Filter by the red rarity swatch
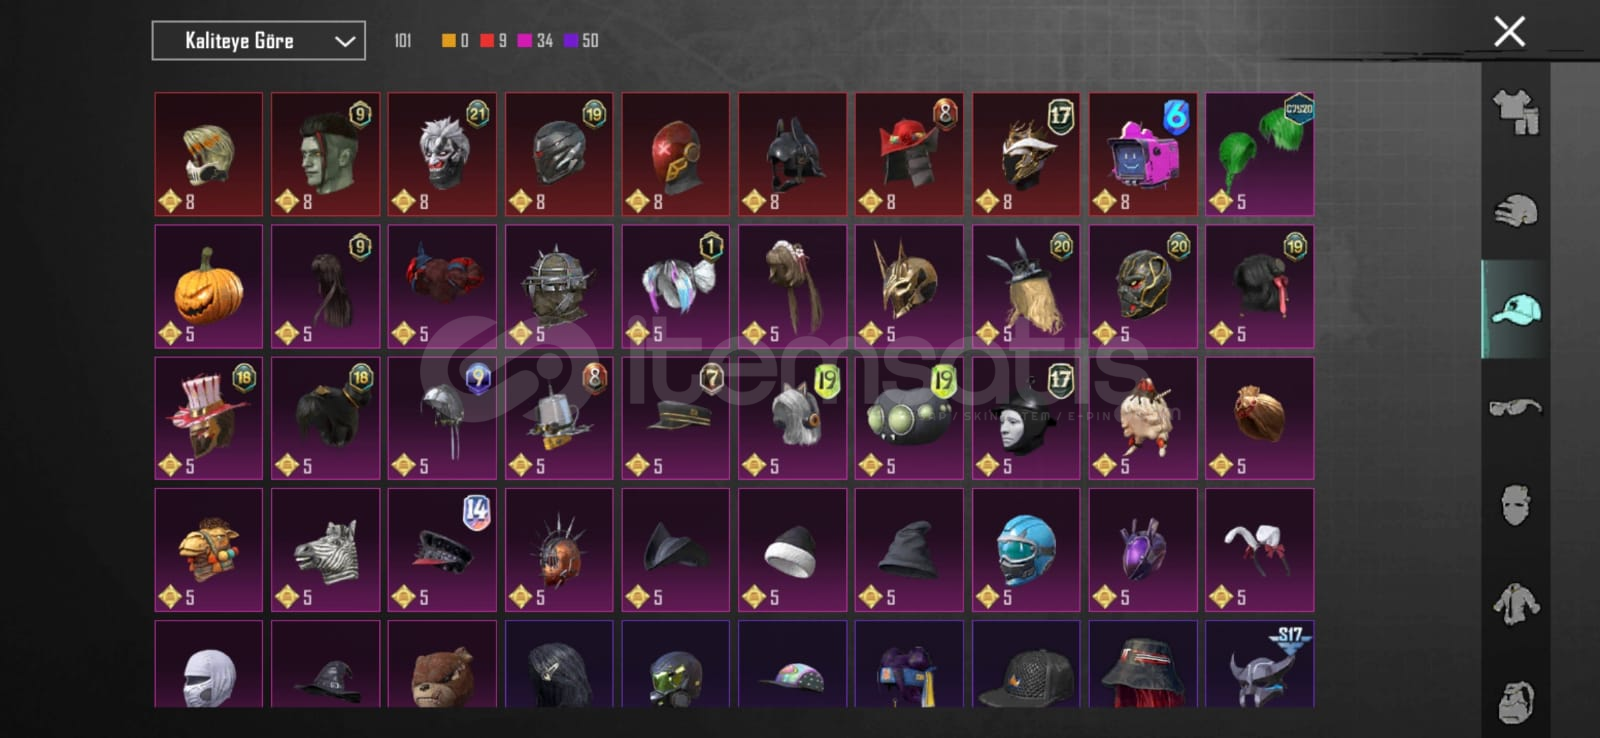Screen dimensions: 1600x738 tap(487, 41)
